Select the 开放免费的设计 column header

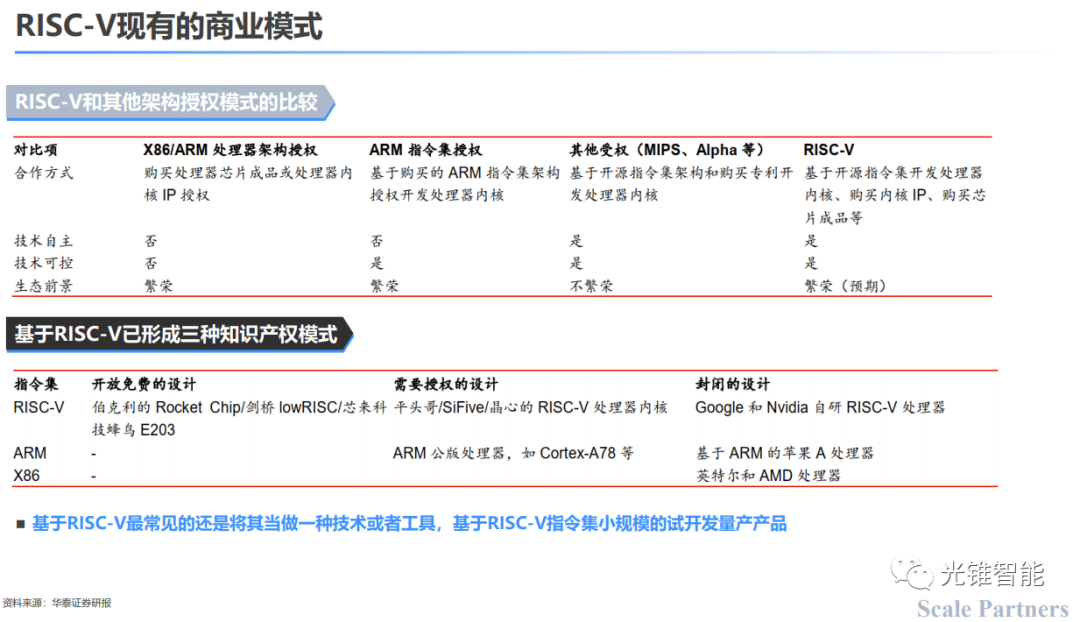tap(144, 384)
